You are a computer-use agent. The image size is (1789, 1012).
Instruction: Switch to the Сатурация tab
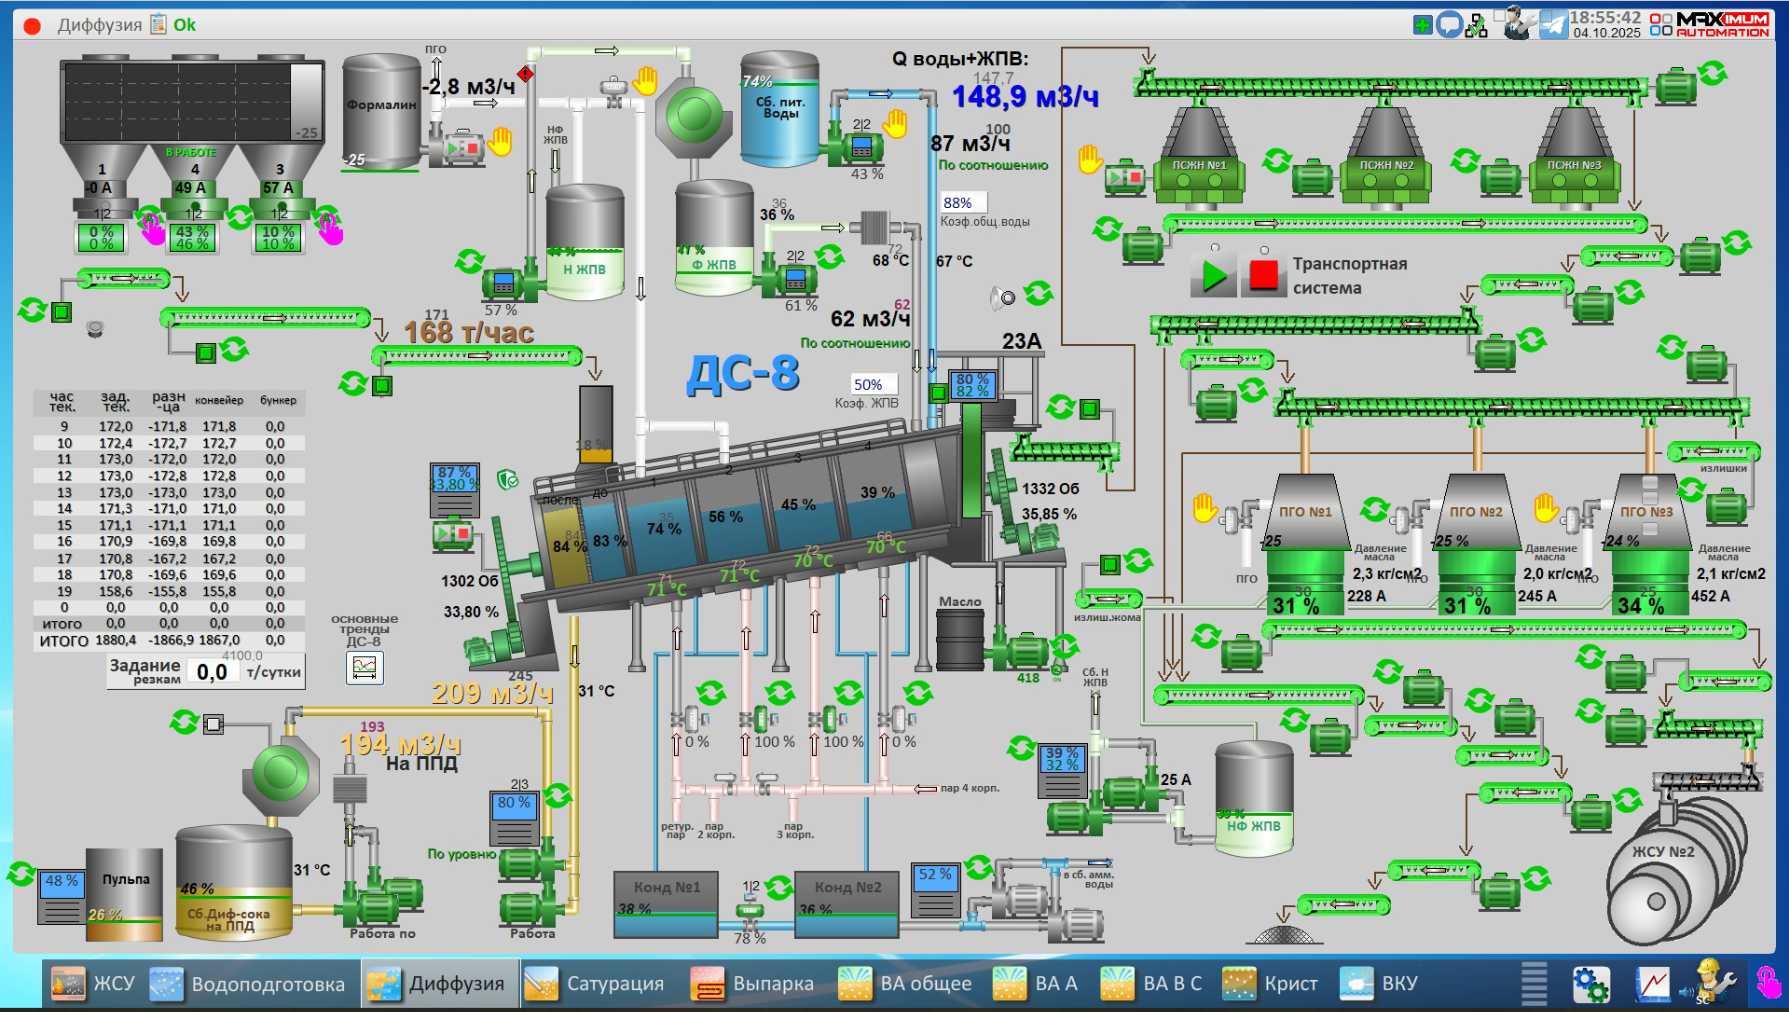[594, 984]
